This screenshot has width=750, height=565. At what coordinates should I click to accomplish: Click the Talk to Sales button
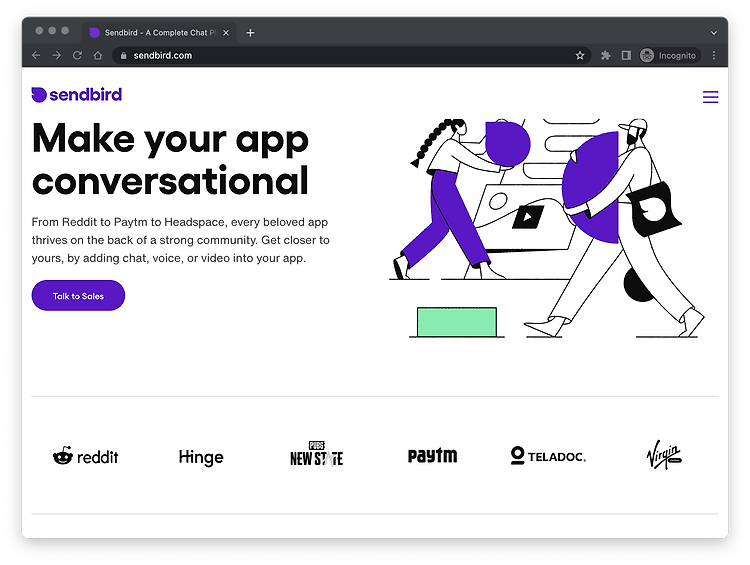[x=78, y=296]
